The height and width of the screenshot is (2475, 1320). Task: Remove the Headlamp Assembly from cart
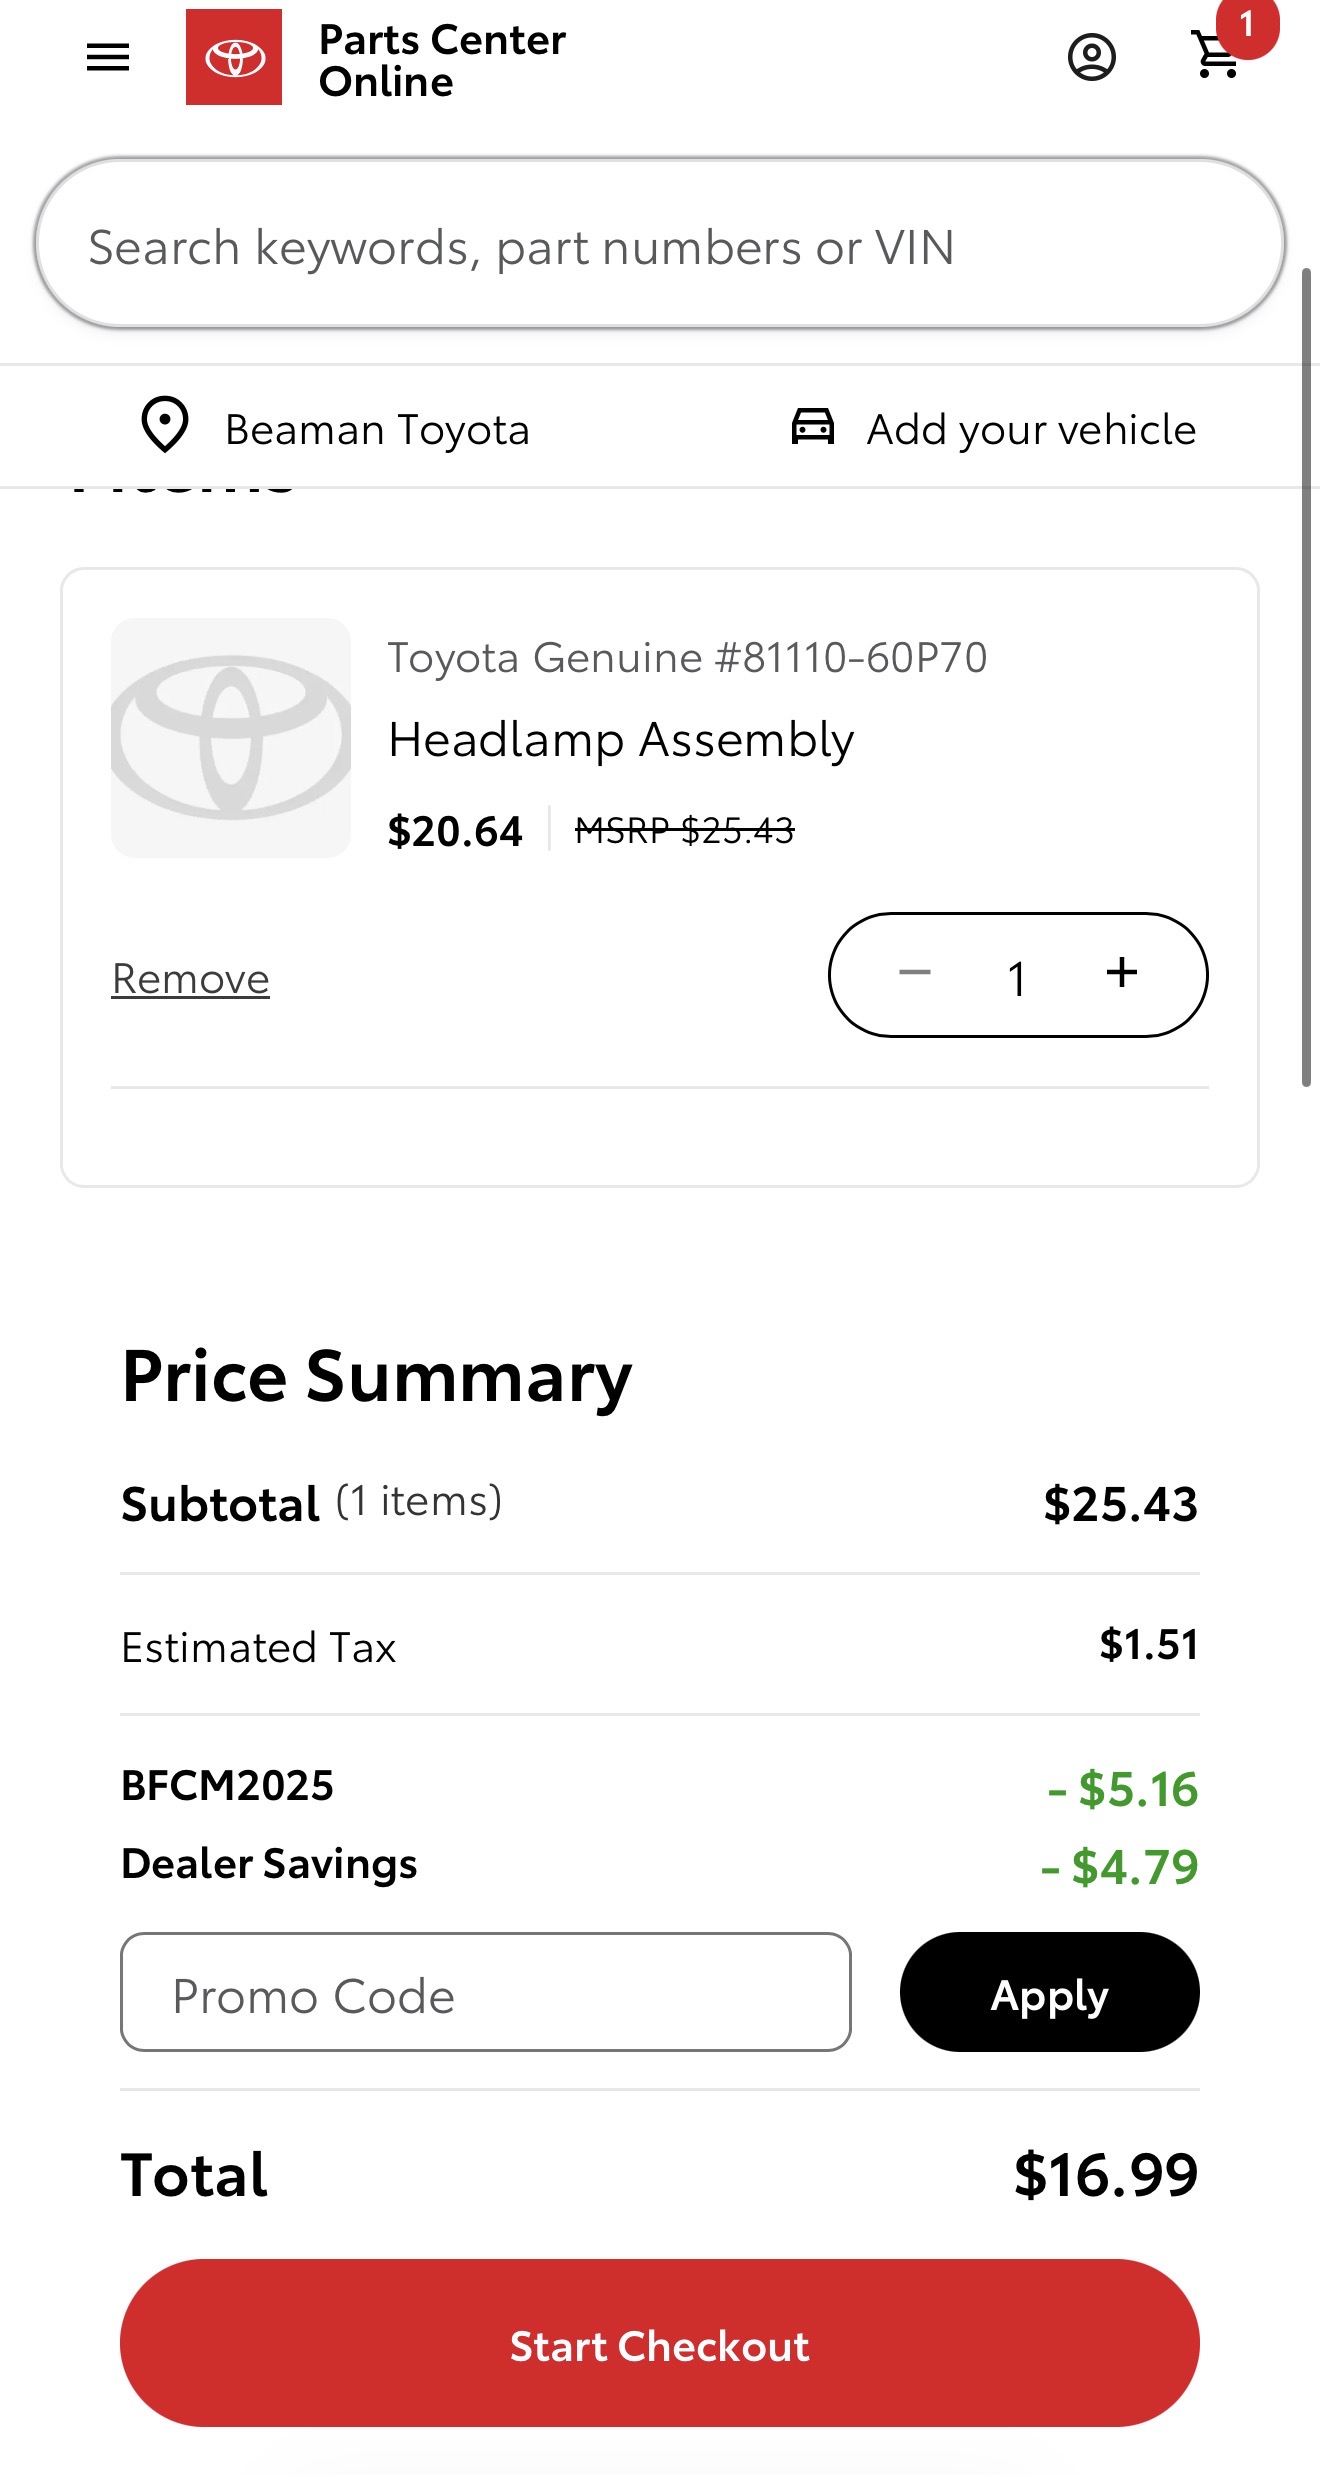[x=190, y=979]
